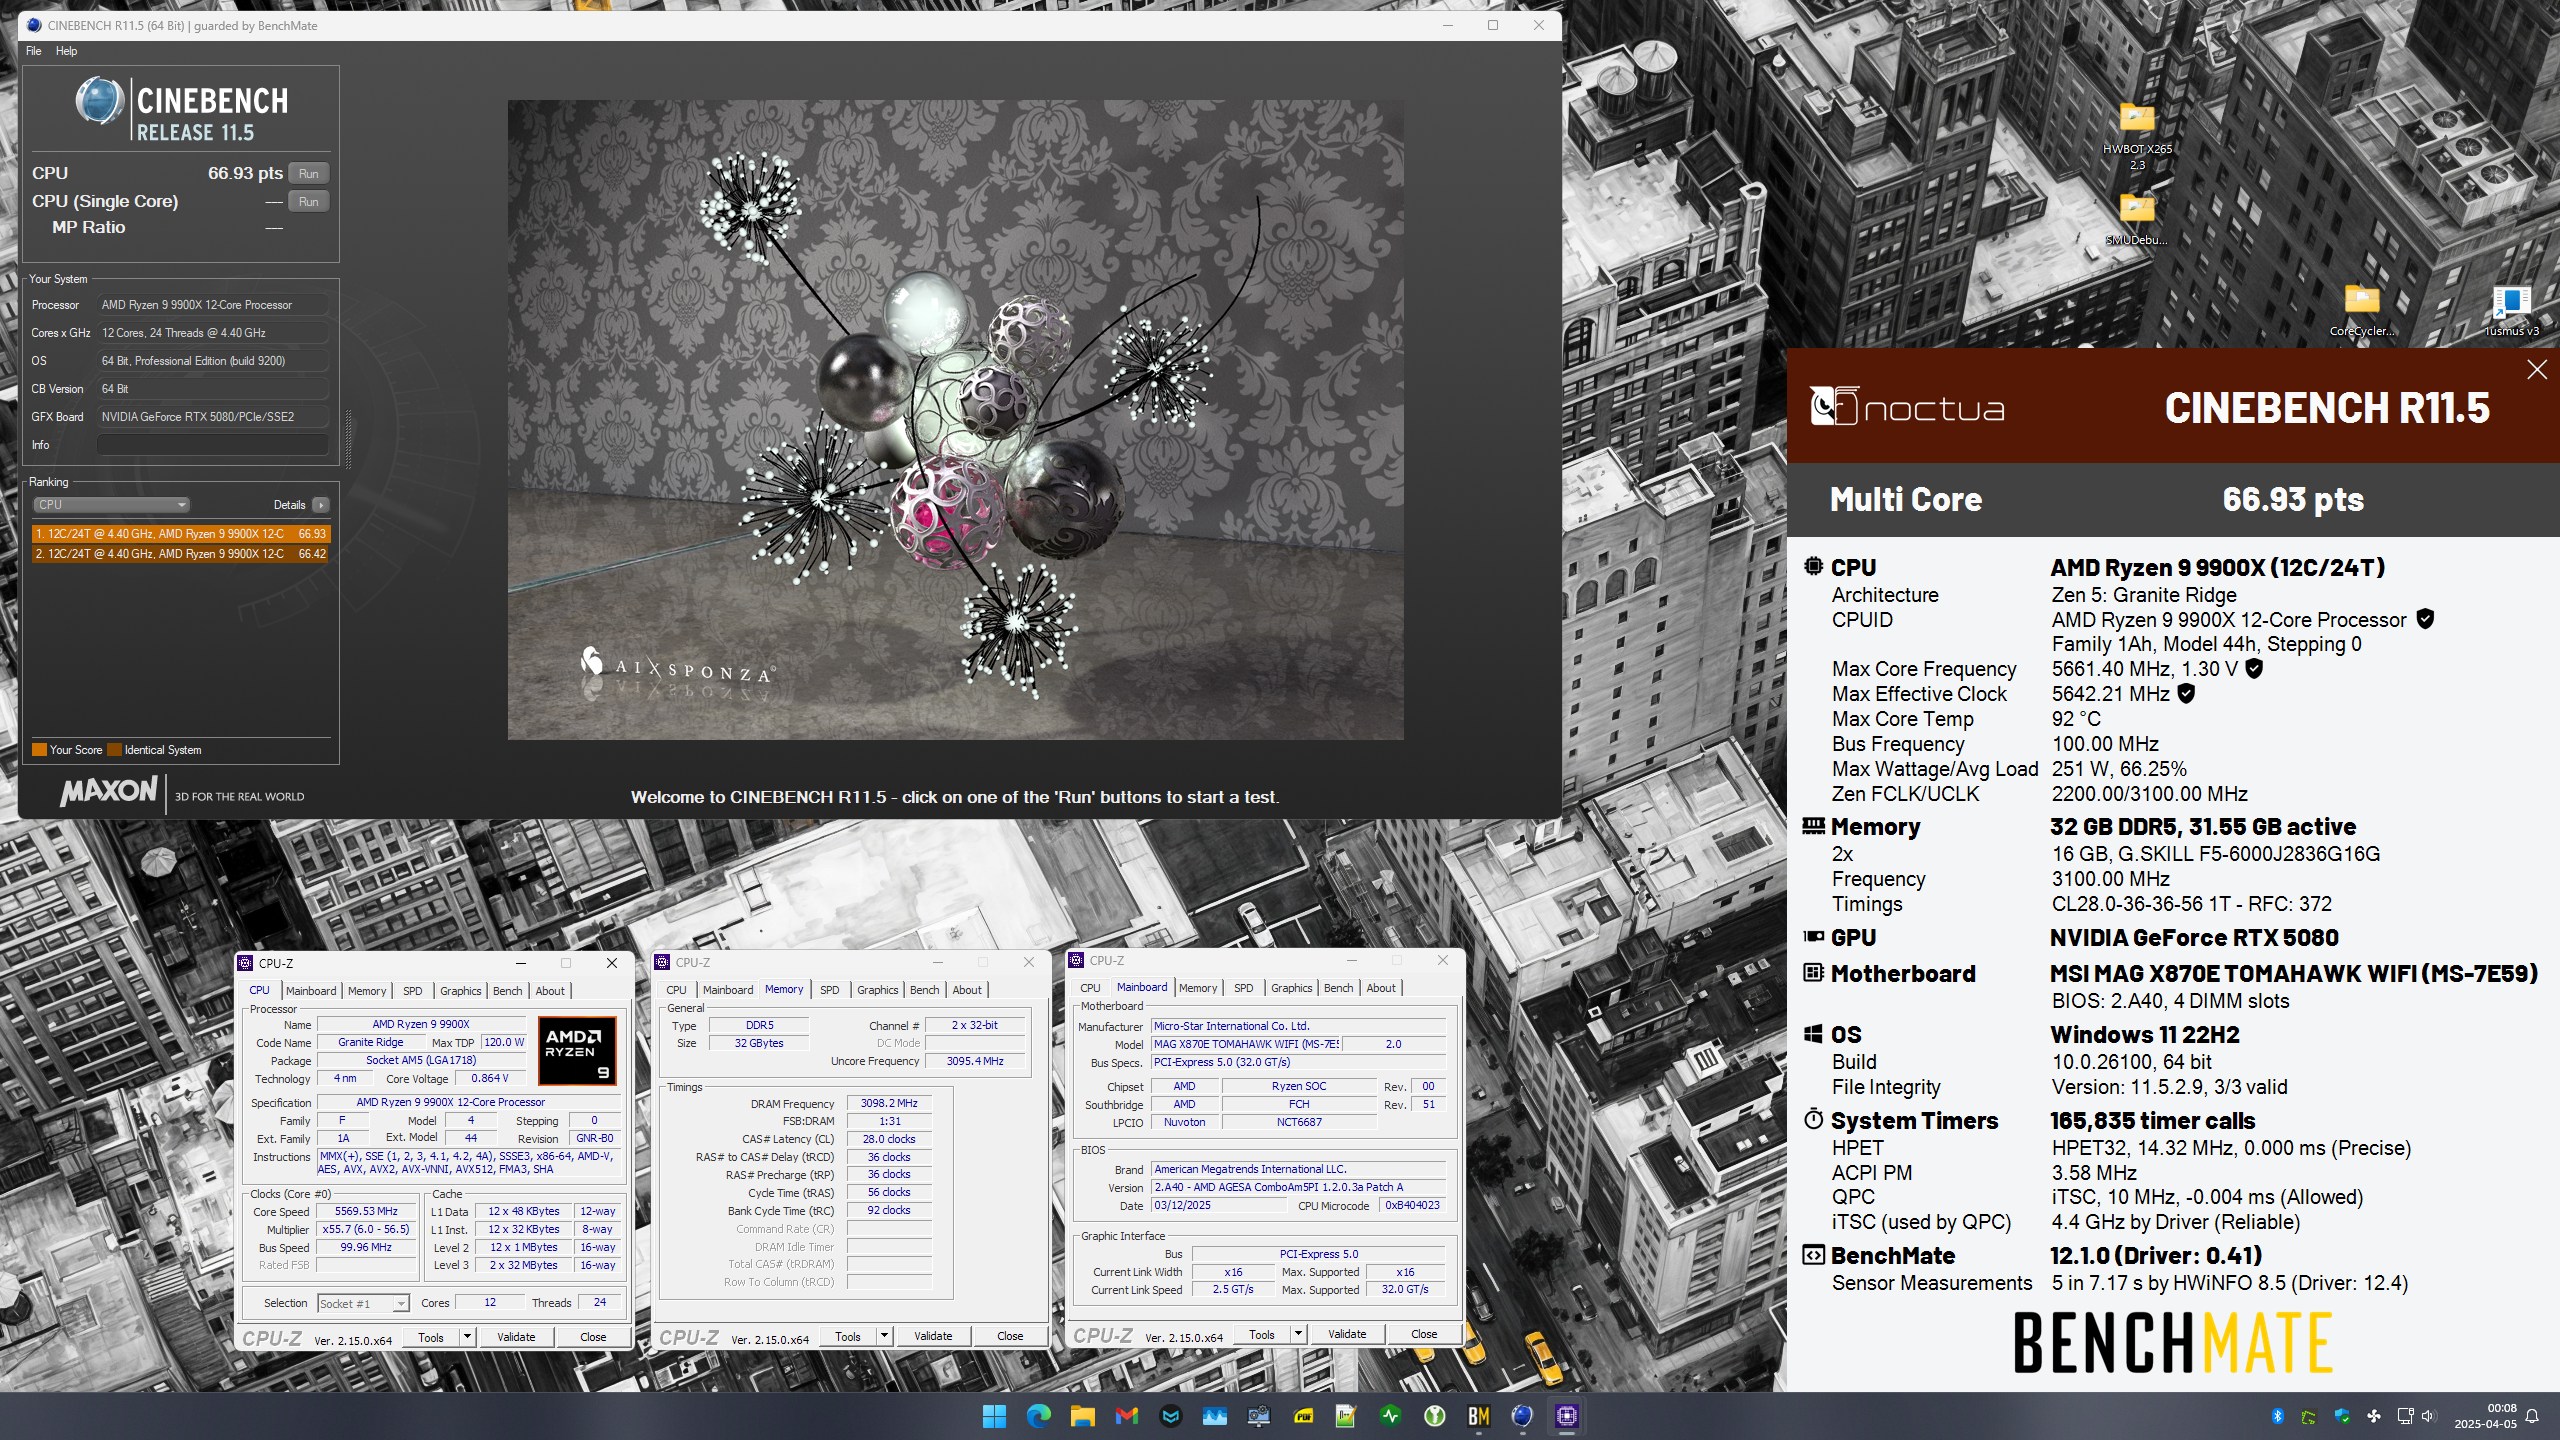Expand ranking Details arrow

320,505
